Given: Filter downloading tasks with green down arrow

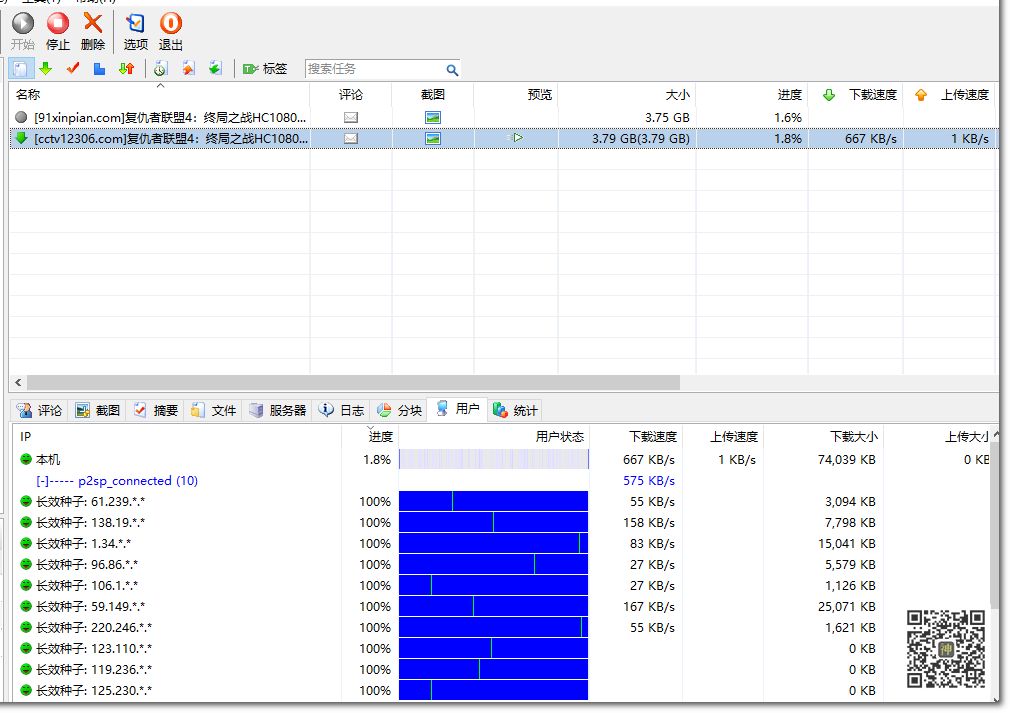Looking at the screenshot, I should click(46, 68).
